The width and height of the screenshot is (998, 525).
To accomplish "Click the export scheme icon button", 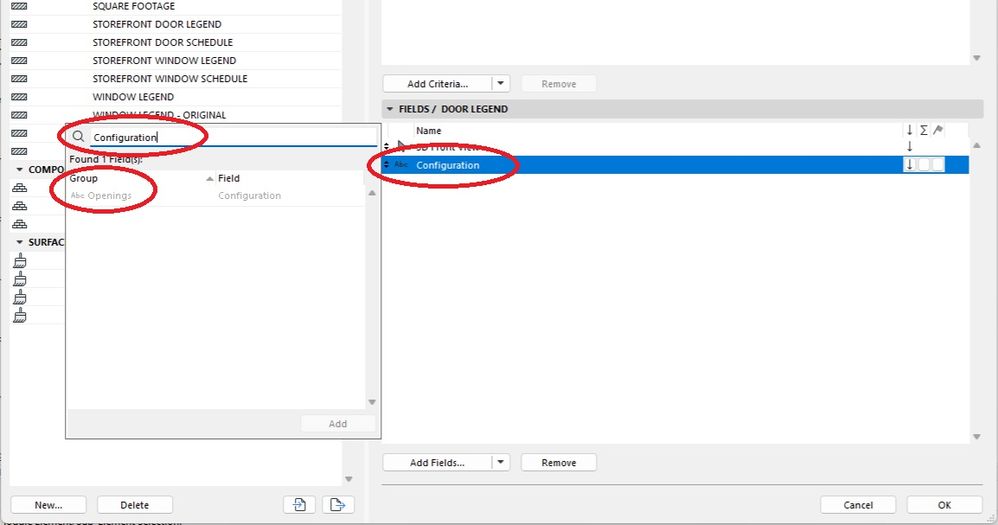I will point(337,505).
